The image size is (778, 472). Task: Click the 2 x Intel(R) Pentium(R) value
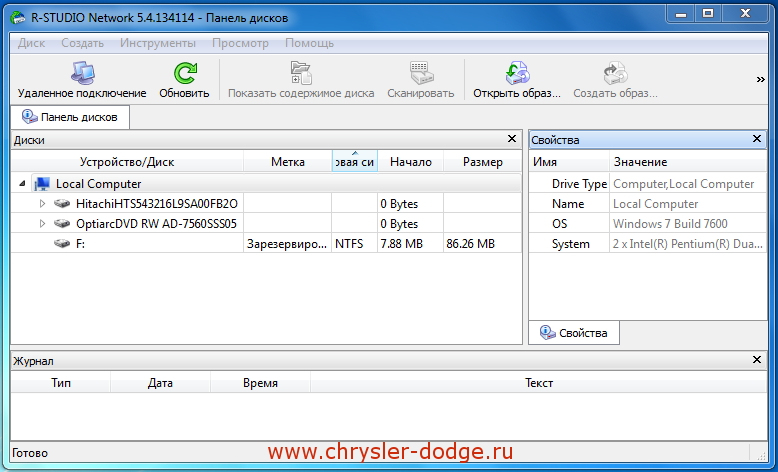pyautogui.click(x=688, y=244)
